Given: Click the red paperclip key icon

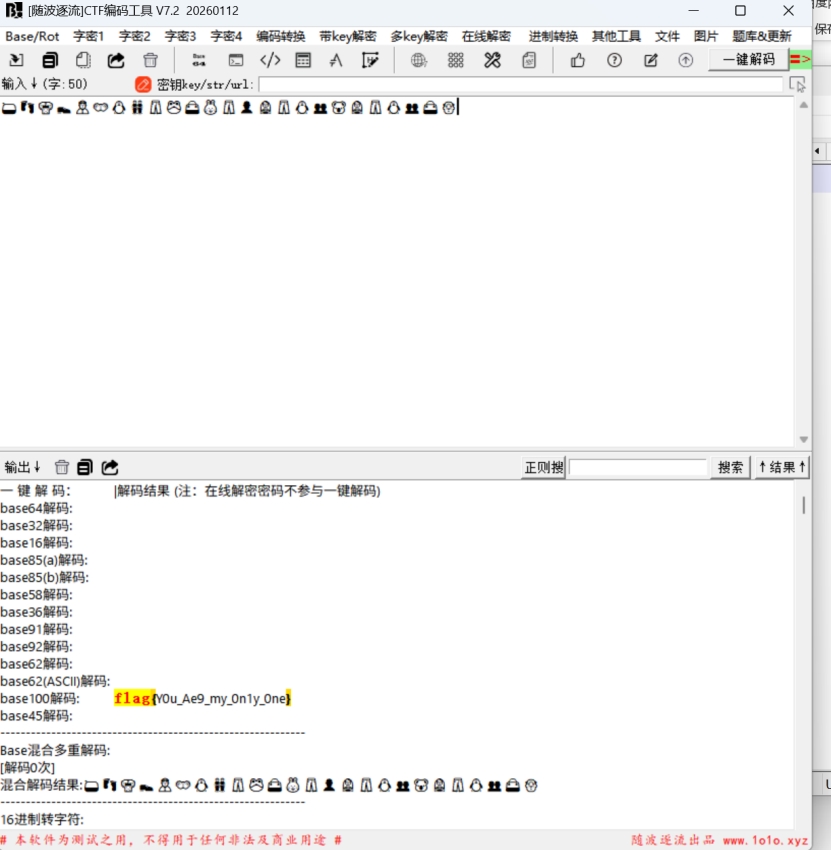Looking at the screenshot, I should click(143, 85).
